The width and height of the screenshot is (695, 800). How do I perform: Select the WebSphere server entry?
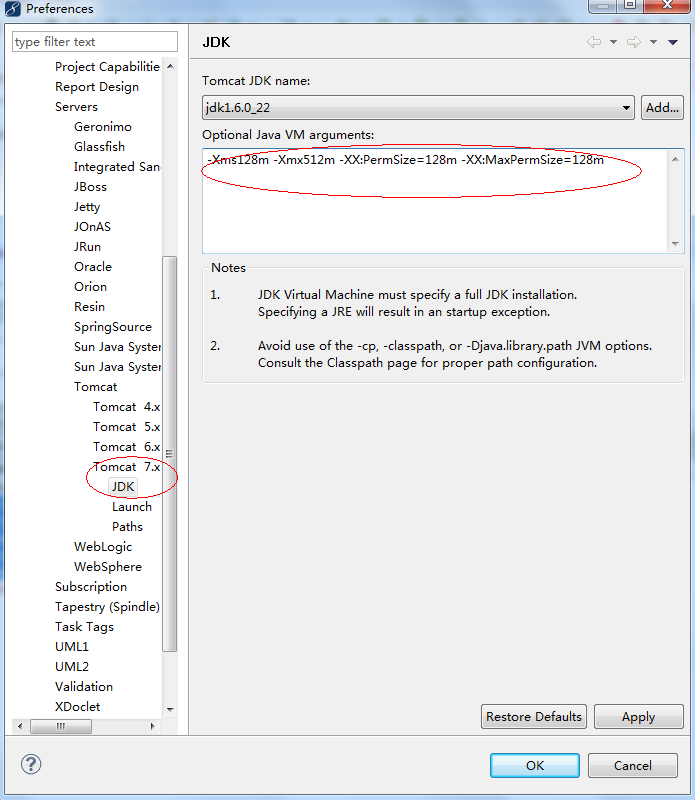click(x=108, y=566)
